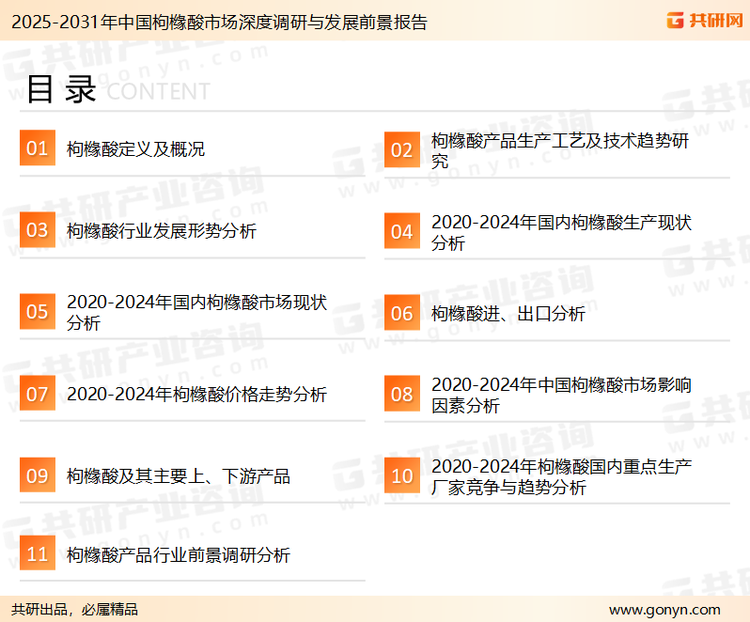Click the orange 01 number badge

[37, 148]
